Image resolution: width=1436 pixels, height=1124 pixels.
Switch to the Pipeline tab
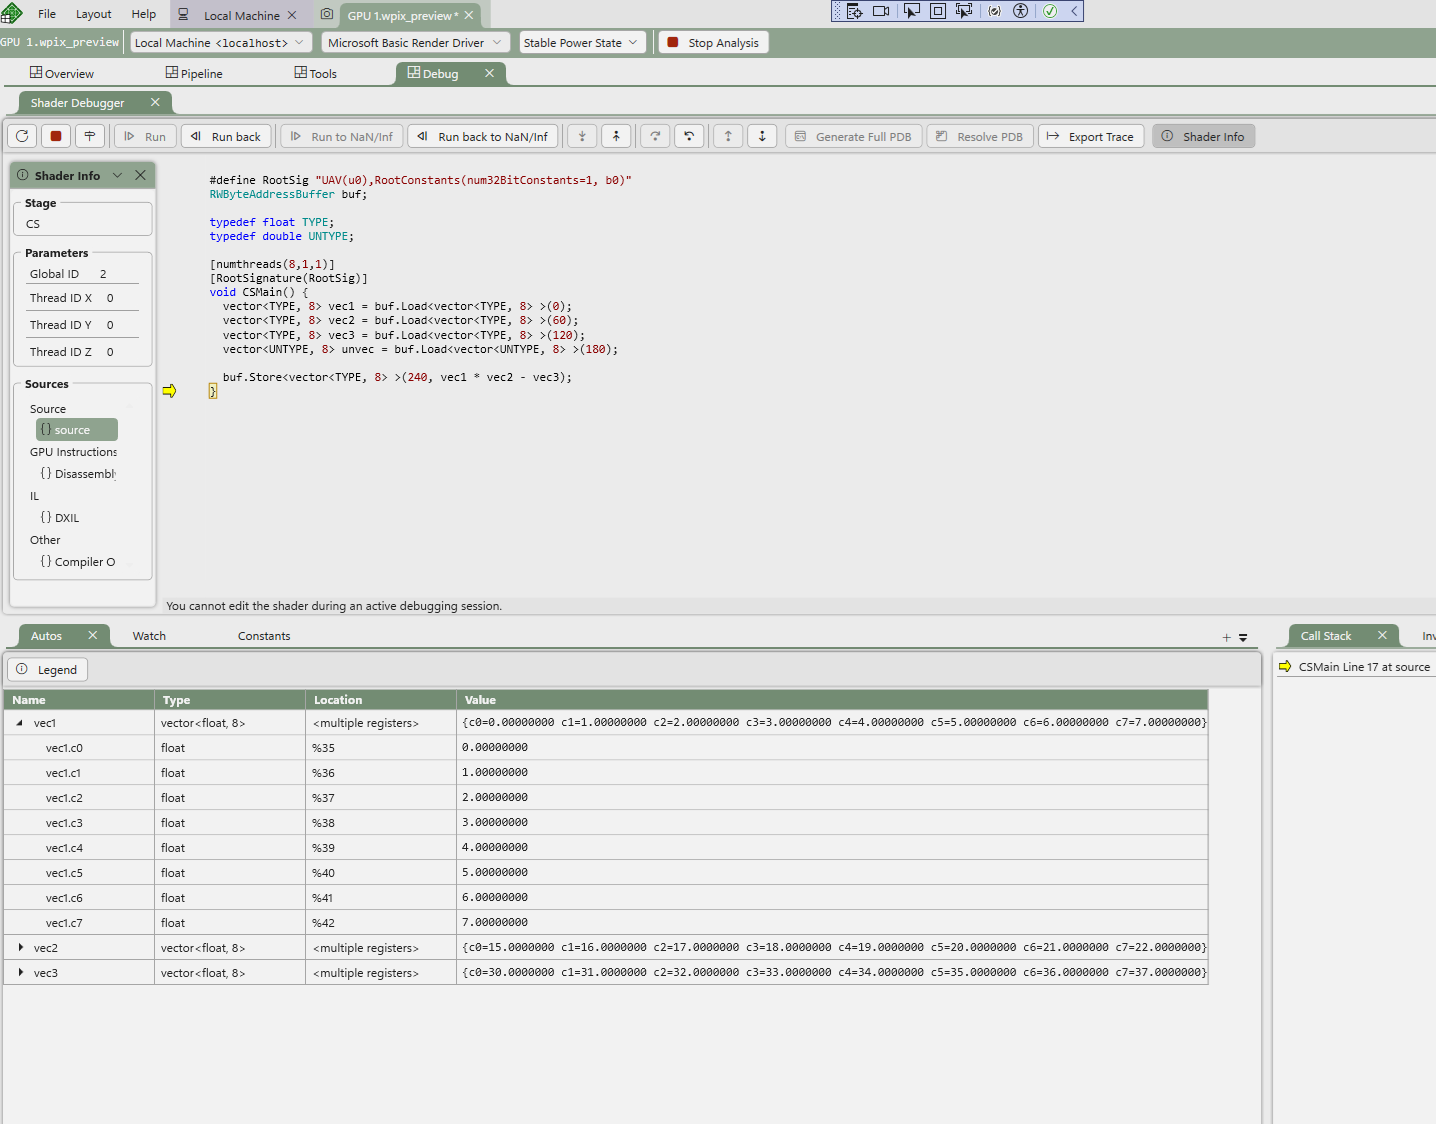194,74
